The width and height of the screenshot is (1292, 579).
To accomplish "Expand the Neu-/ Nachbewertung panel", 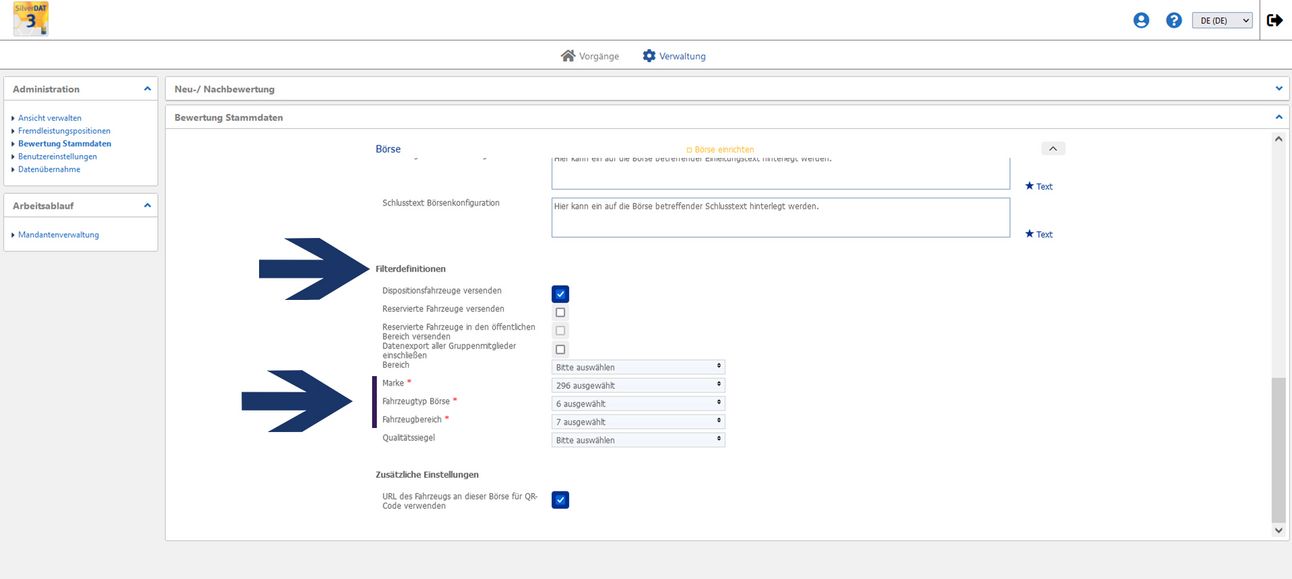I will point(1278,89).
